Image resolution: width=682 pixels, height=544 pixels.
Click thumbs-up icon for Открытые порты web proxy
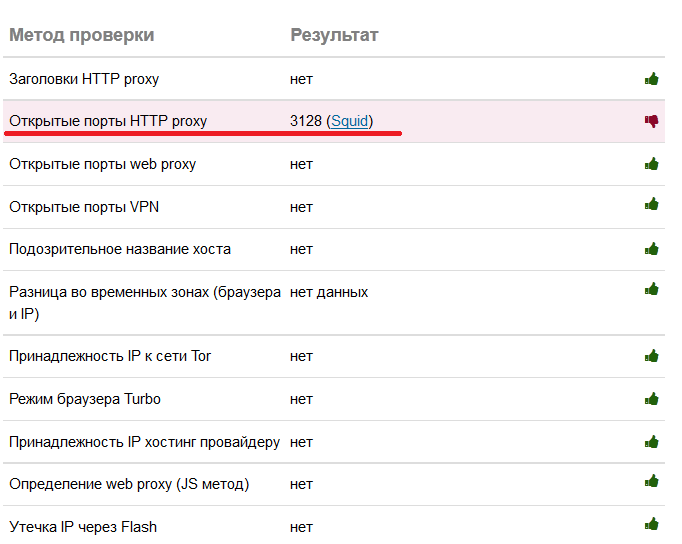[x=651, y=164]
